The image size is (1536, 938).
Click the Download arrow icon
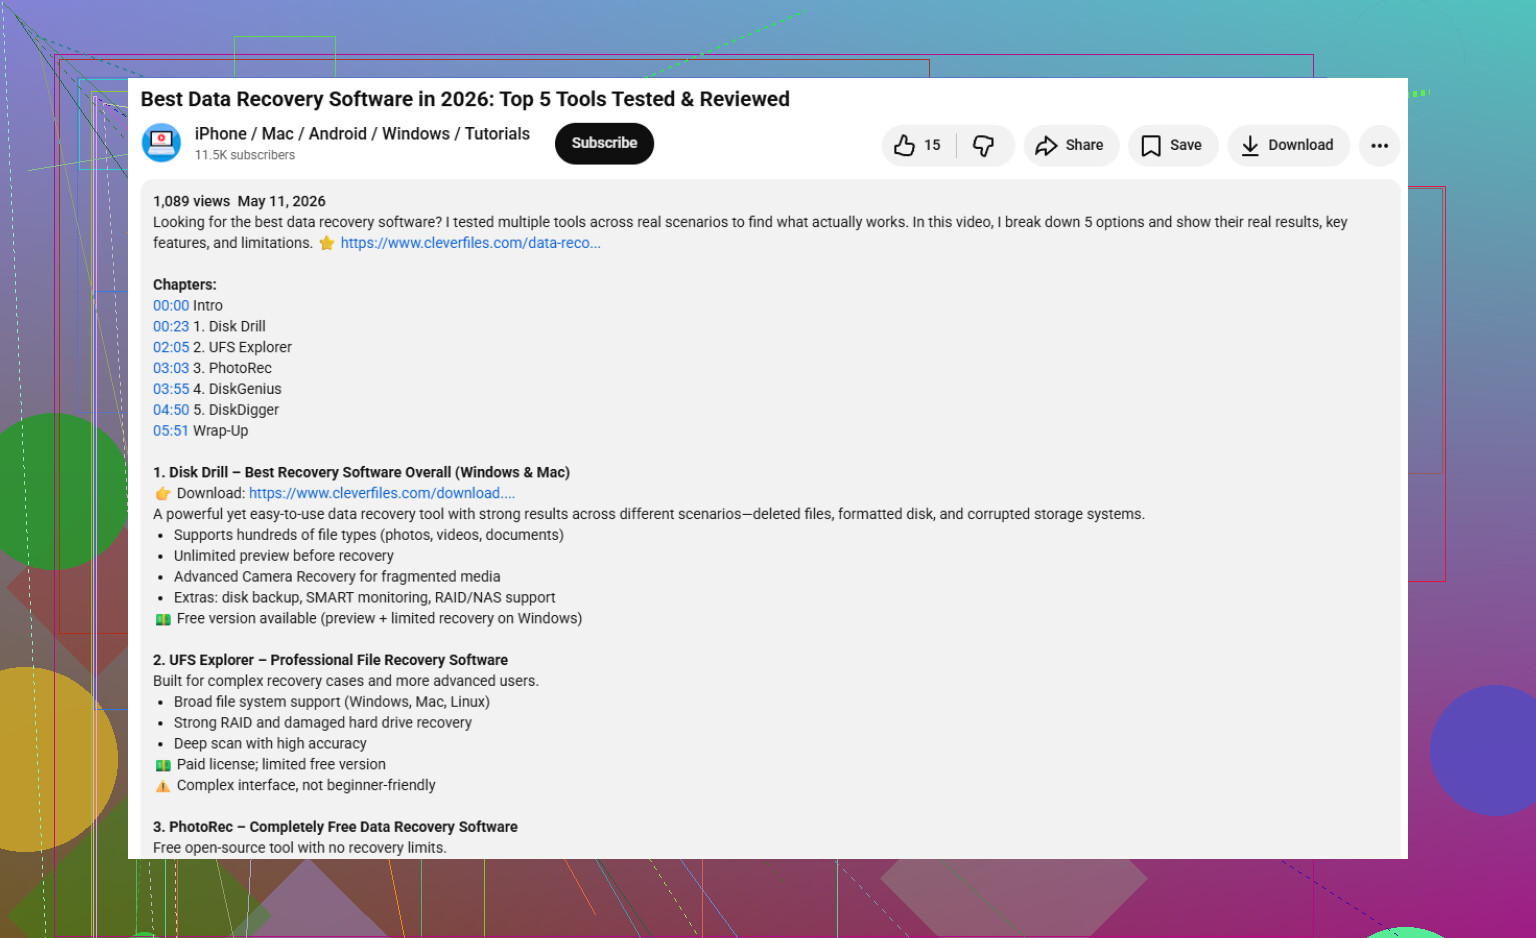point(1250,146)
